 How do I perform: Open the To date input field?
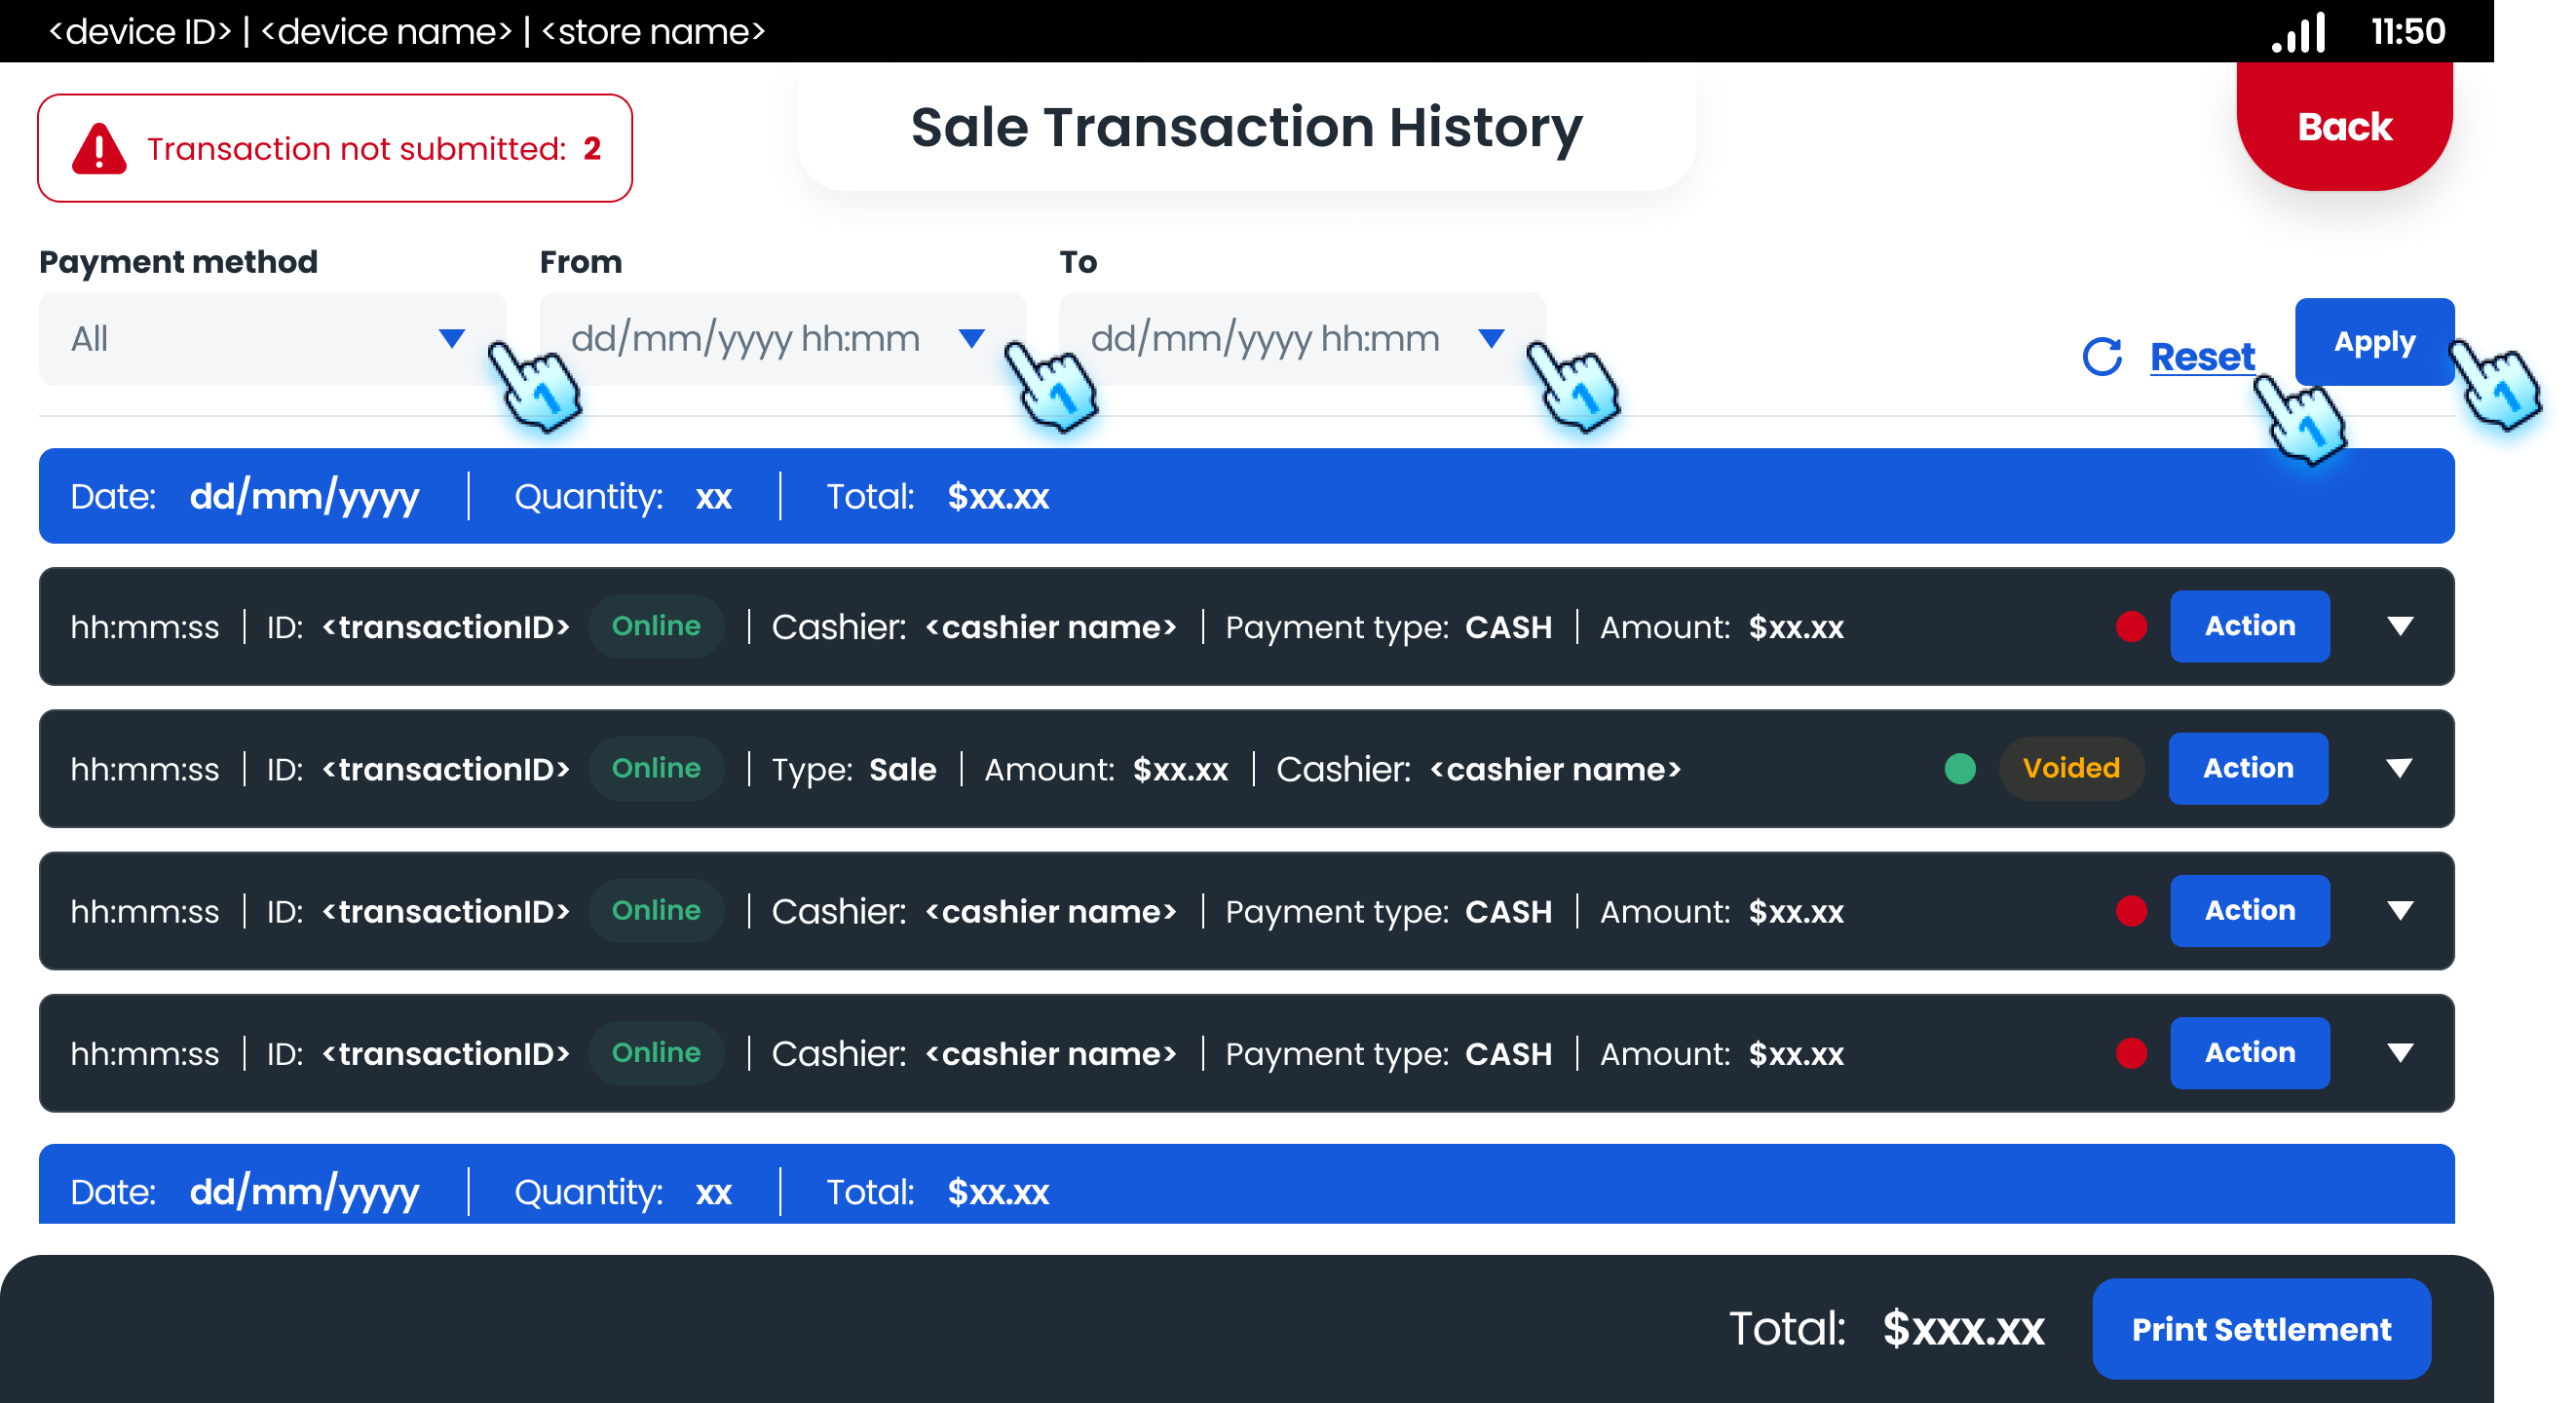tap(1300, 339)
